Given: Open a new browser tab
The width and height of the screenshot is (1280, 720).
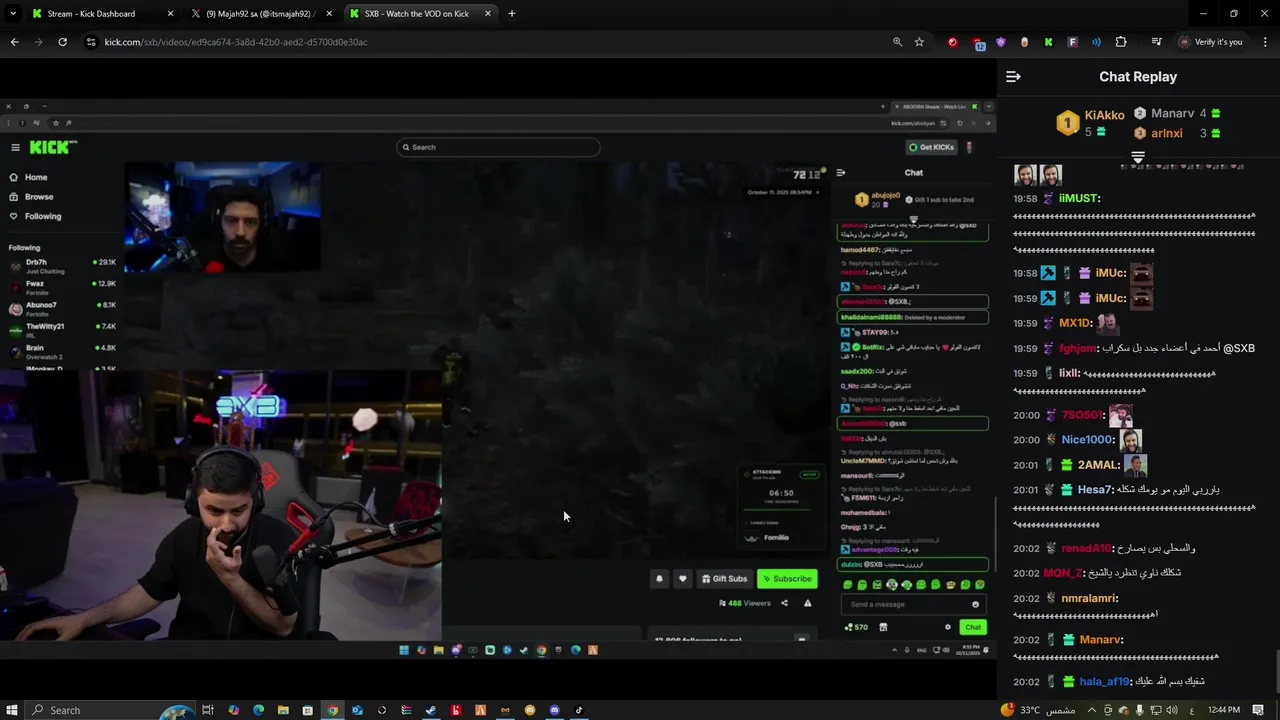Looking at the screenshot, I should click(512, 14).
